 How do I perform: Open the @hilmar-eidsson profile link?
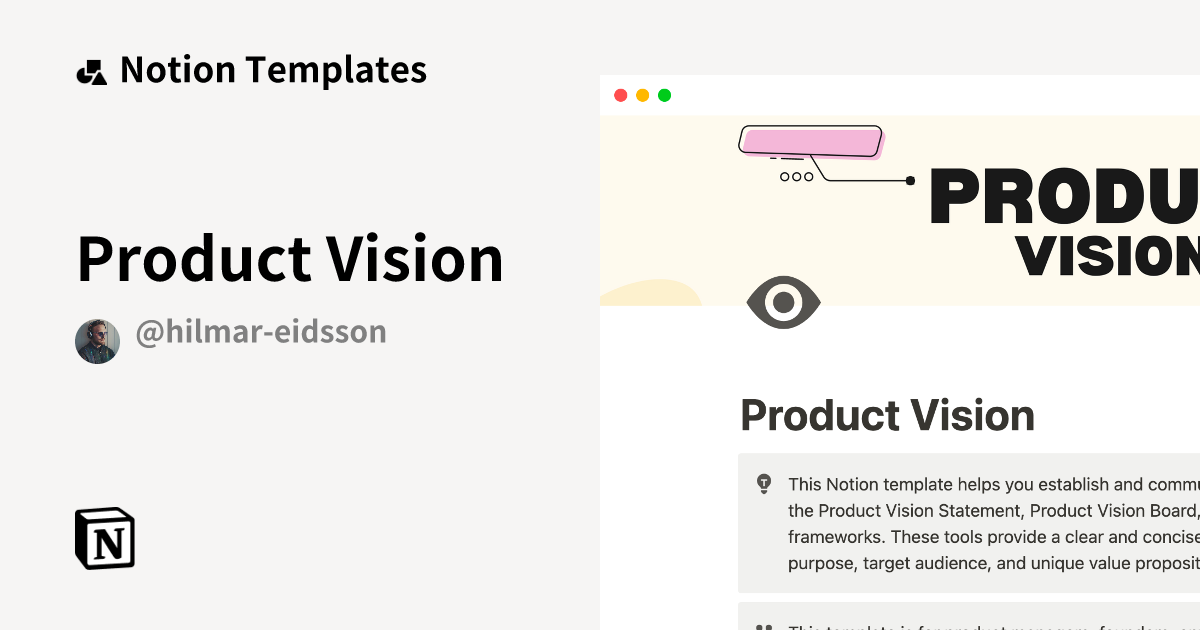[261, 331]
